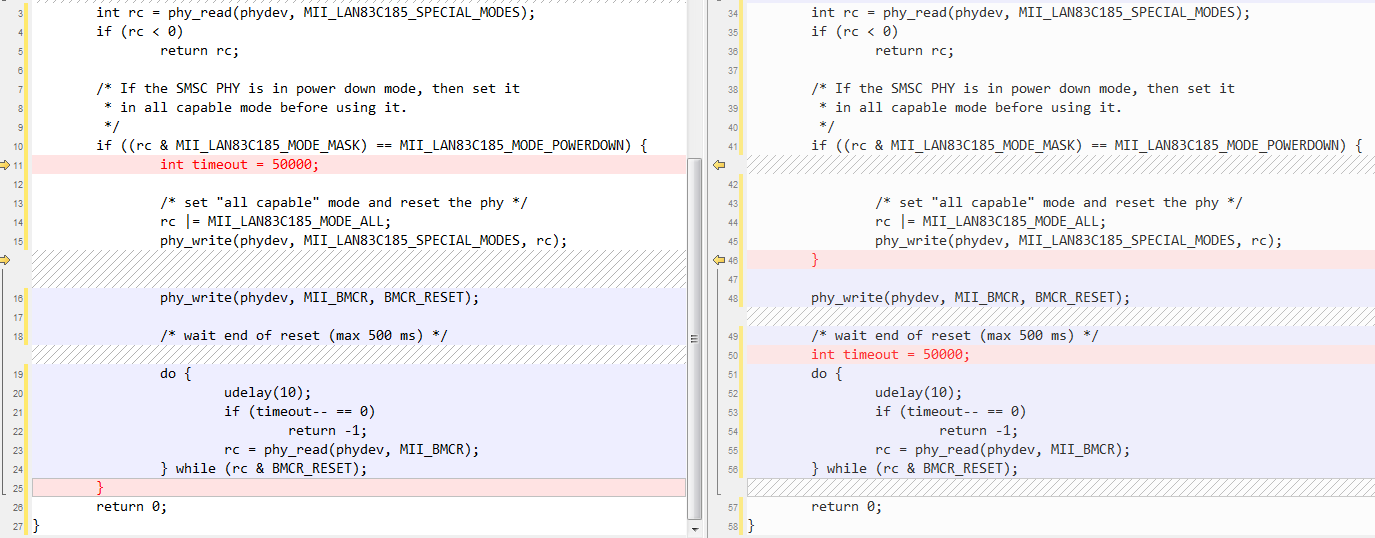Click the left pane scrollbar down arrow
This screenshot has height=538, width=1375.
(696, 529)
